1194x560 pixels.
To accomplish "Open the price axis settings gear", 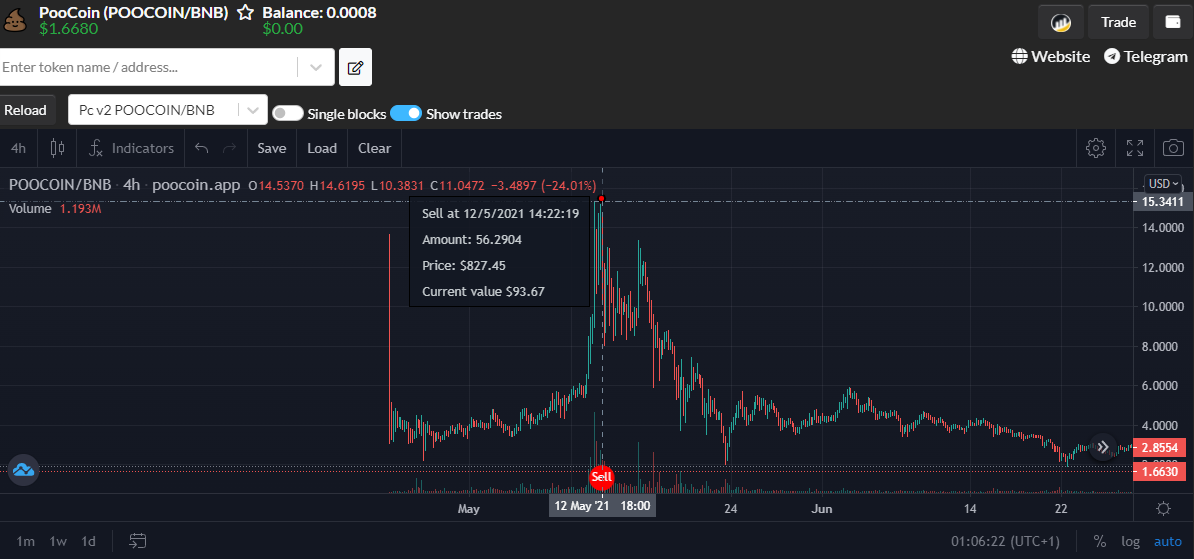I will coord(1163,508).
